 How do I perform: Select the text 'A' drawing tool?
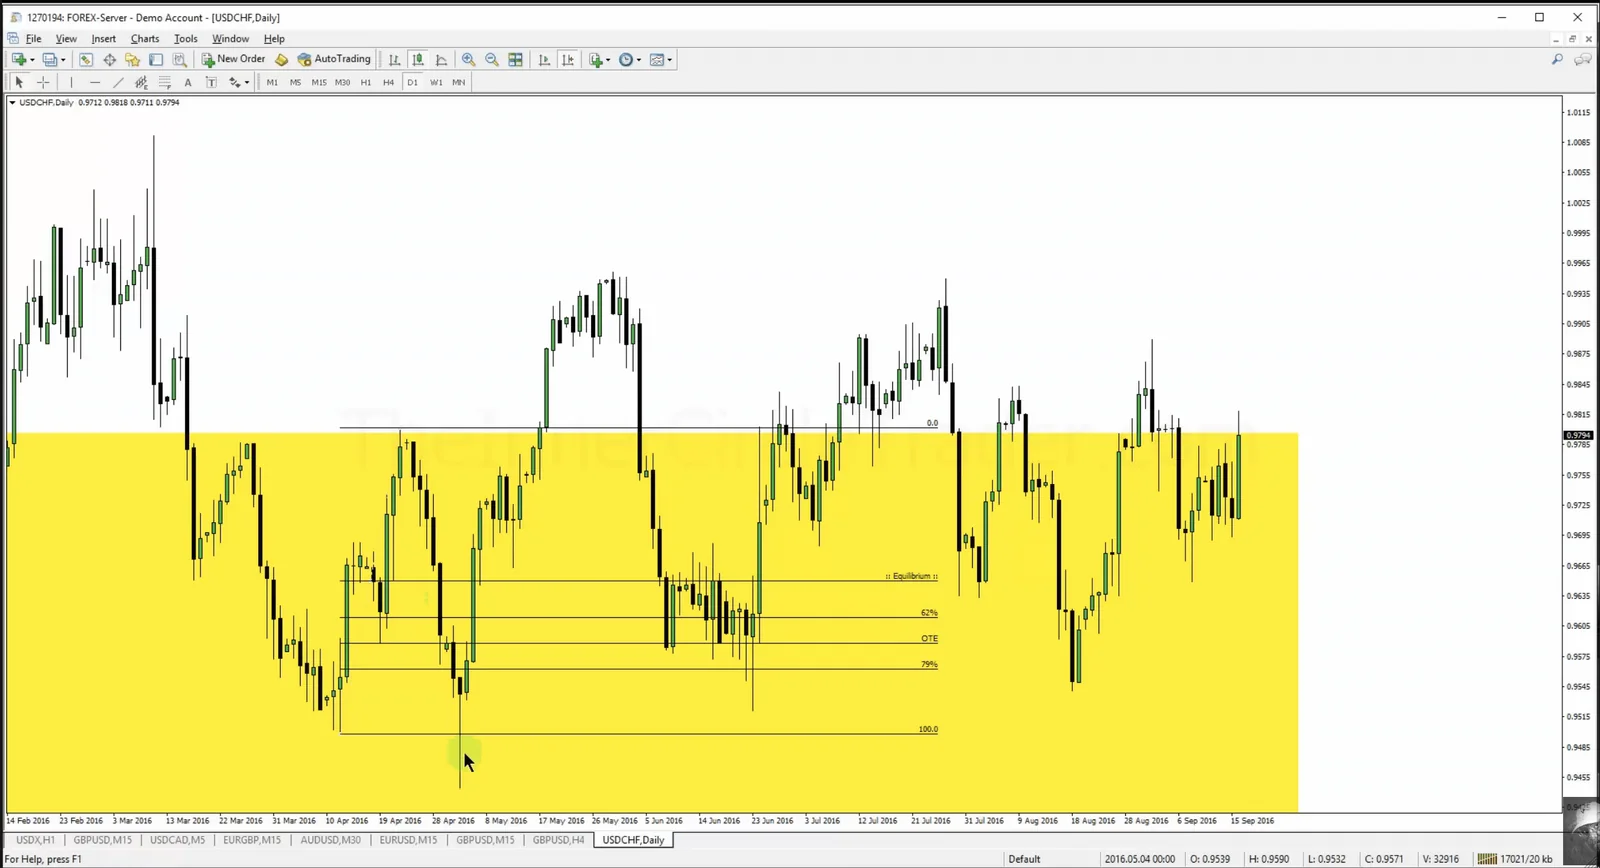click(188, 83)
